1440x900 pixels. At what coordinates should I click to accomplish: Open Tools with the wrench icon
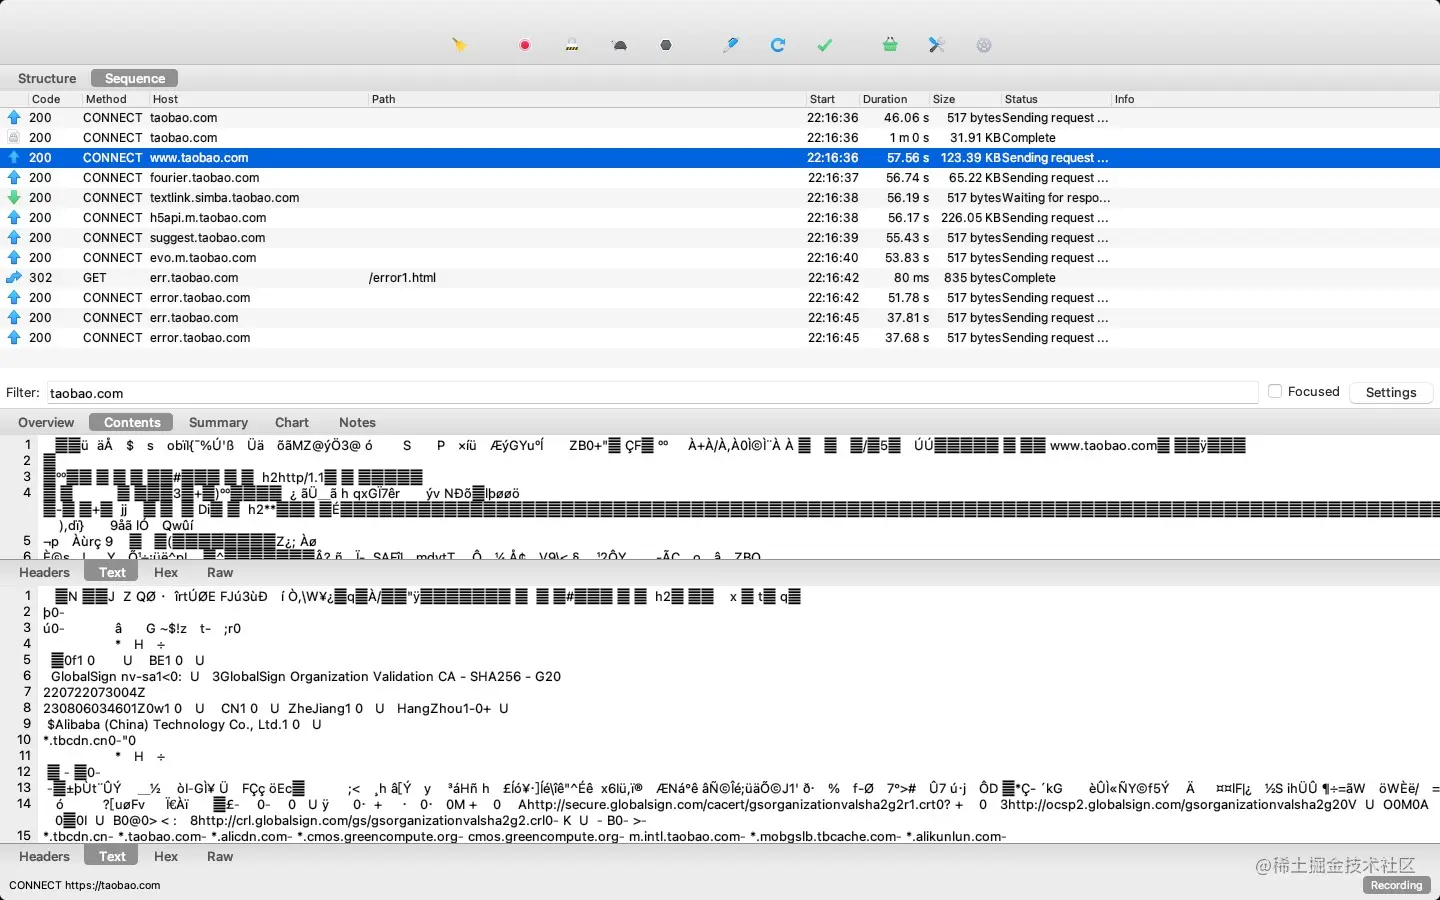937,45
